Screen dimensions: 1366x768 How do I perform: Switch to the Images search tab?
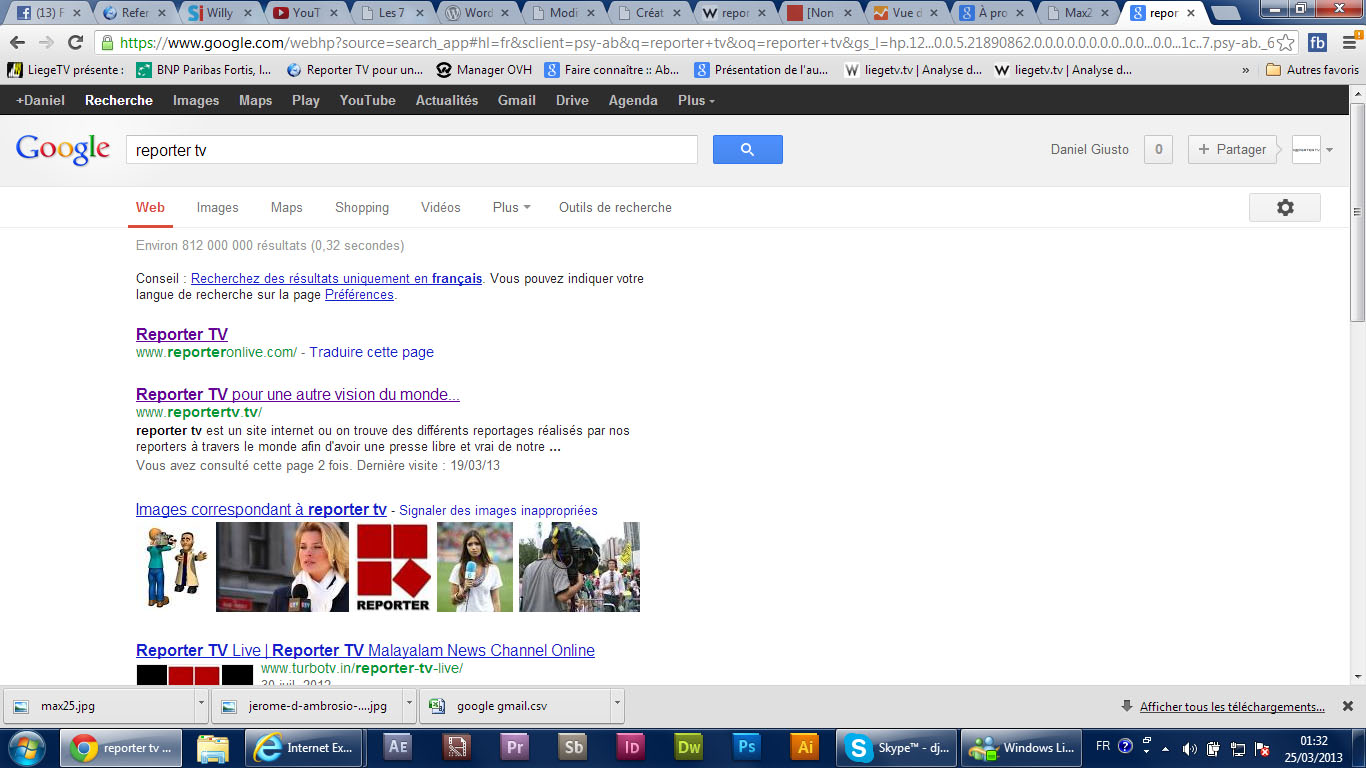217,208
